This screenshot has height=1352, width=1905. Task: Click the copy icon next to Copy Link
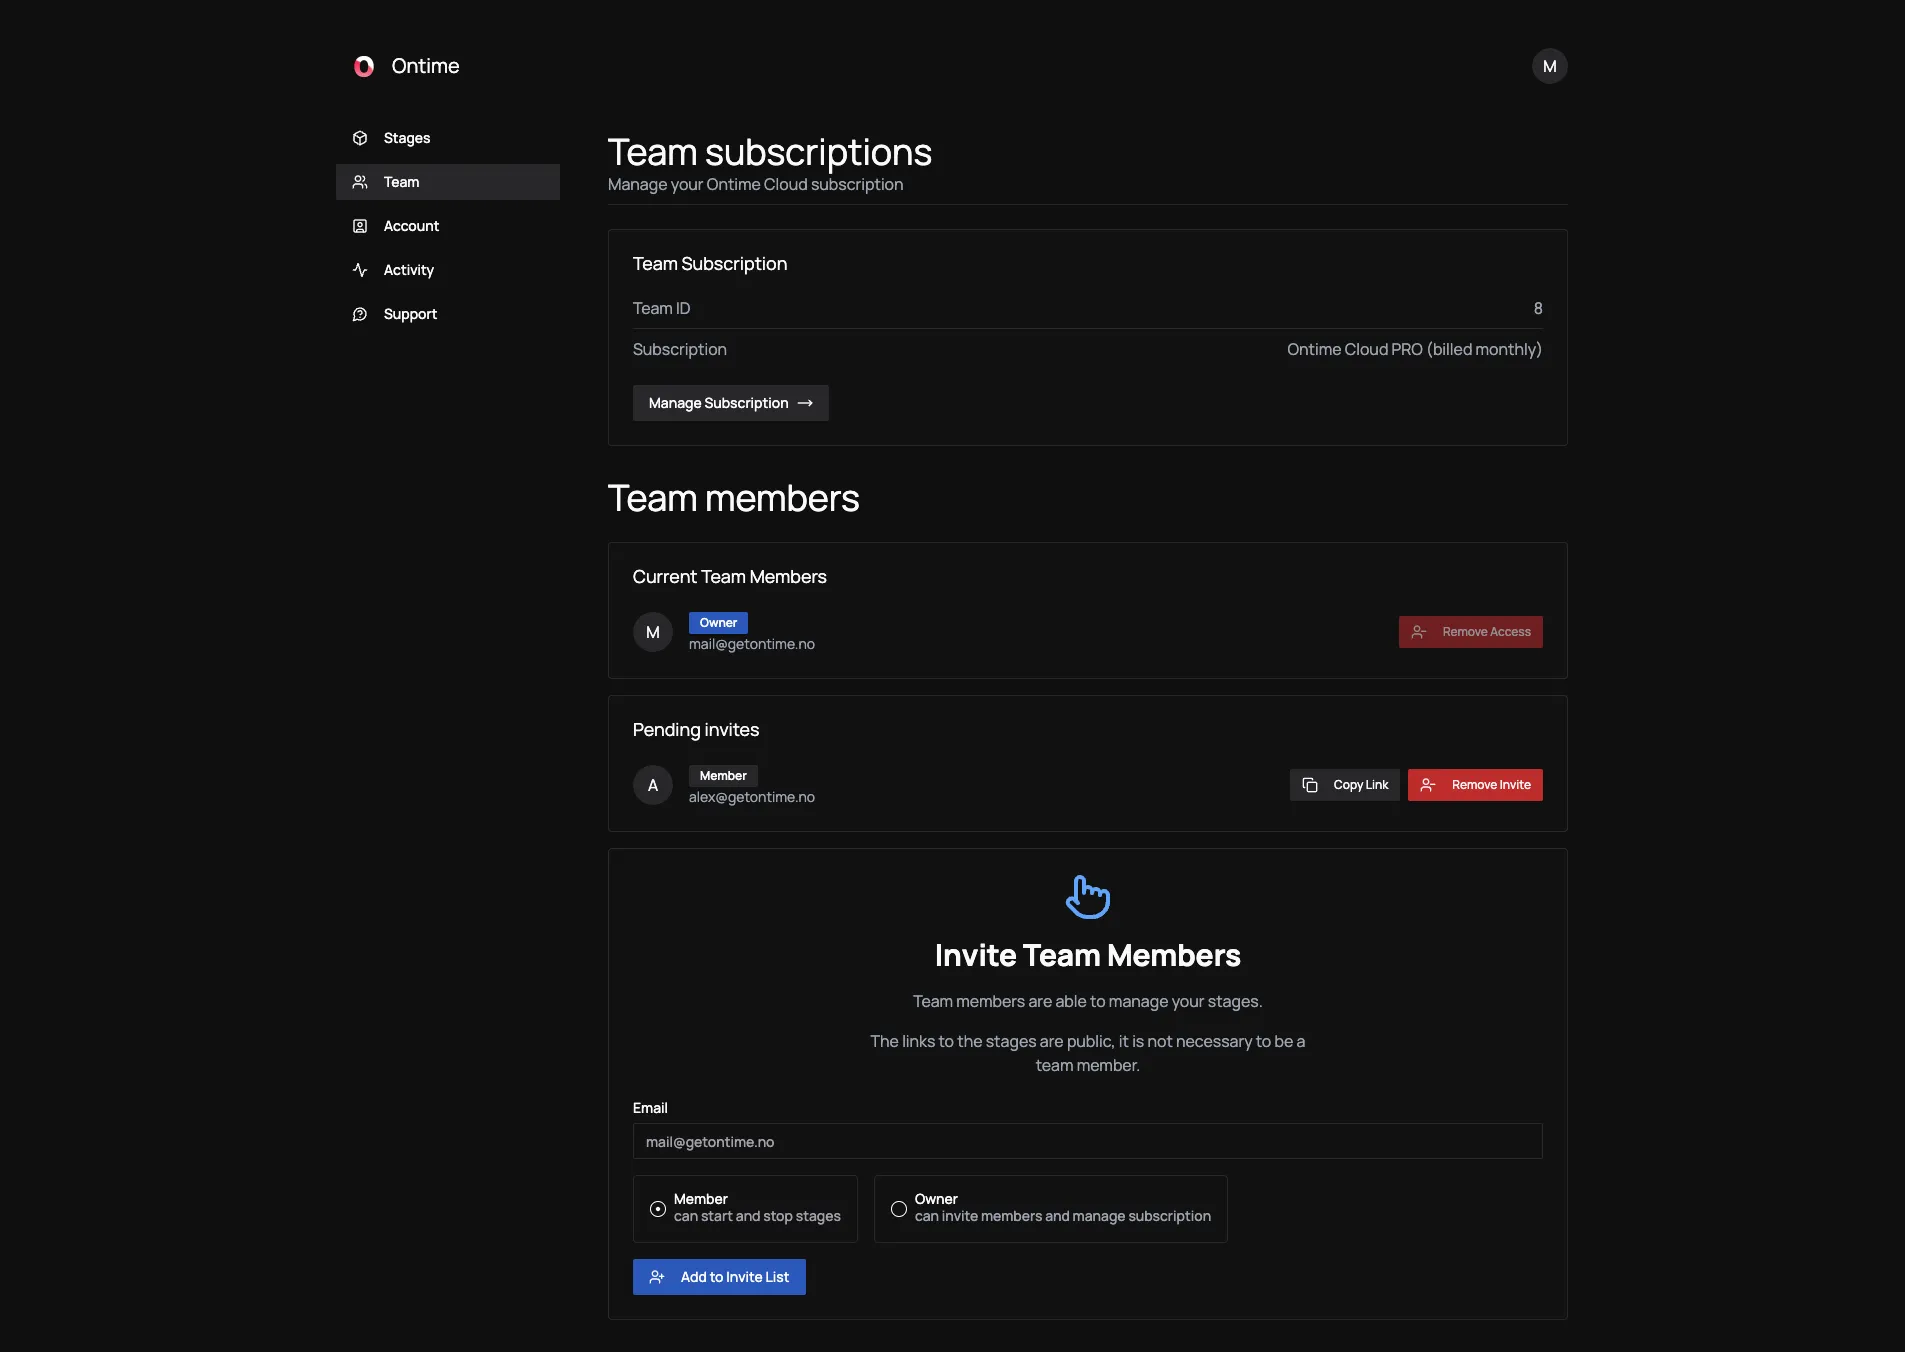1310,785
